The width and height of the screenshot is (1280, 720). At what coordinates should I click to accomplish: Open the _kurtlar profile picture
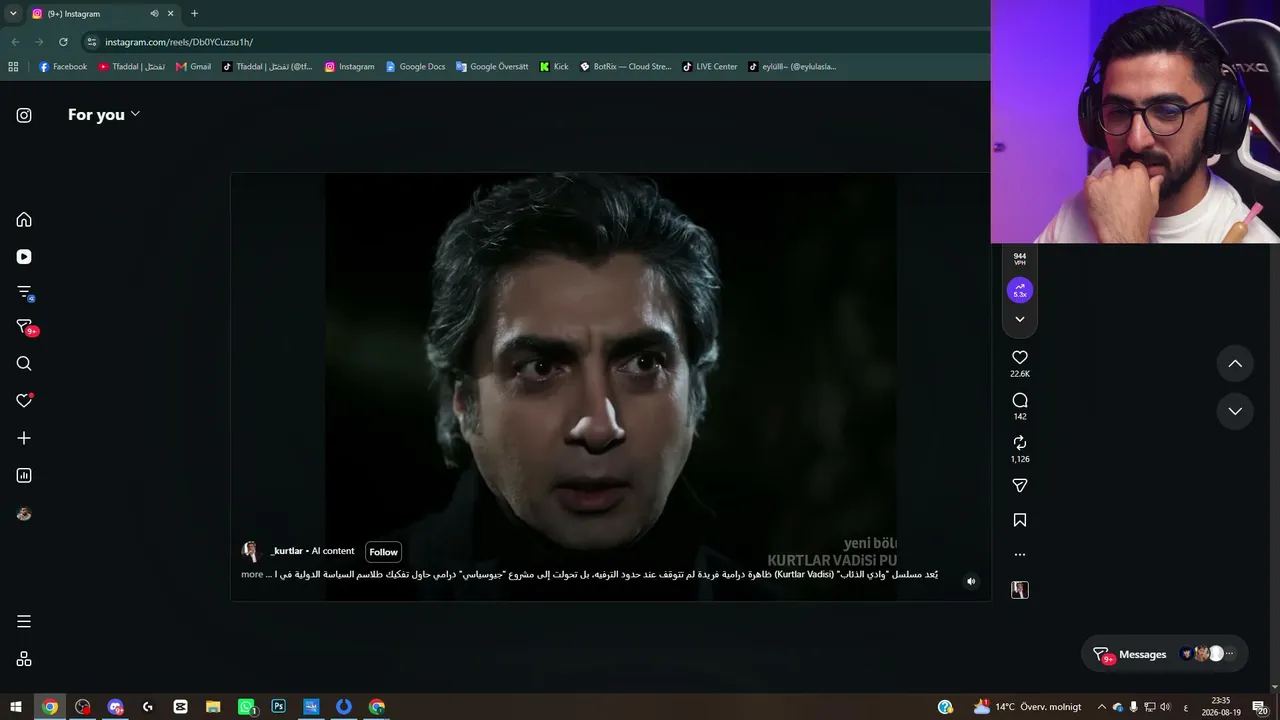click(251, 551)
